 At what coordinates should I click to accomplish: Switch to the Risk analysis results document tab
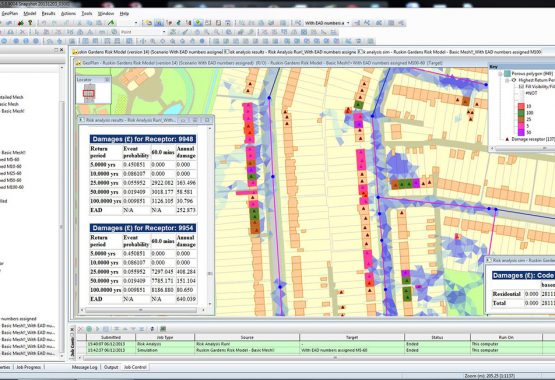(x=291, y=52)
